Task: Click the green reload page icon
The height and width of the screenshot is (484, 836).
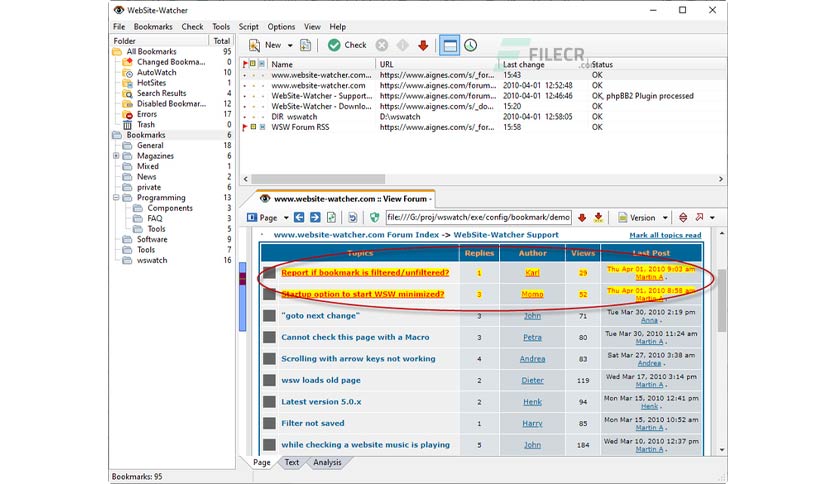Action: click(x=332, y=217)
